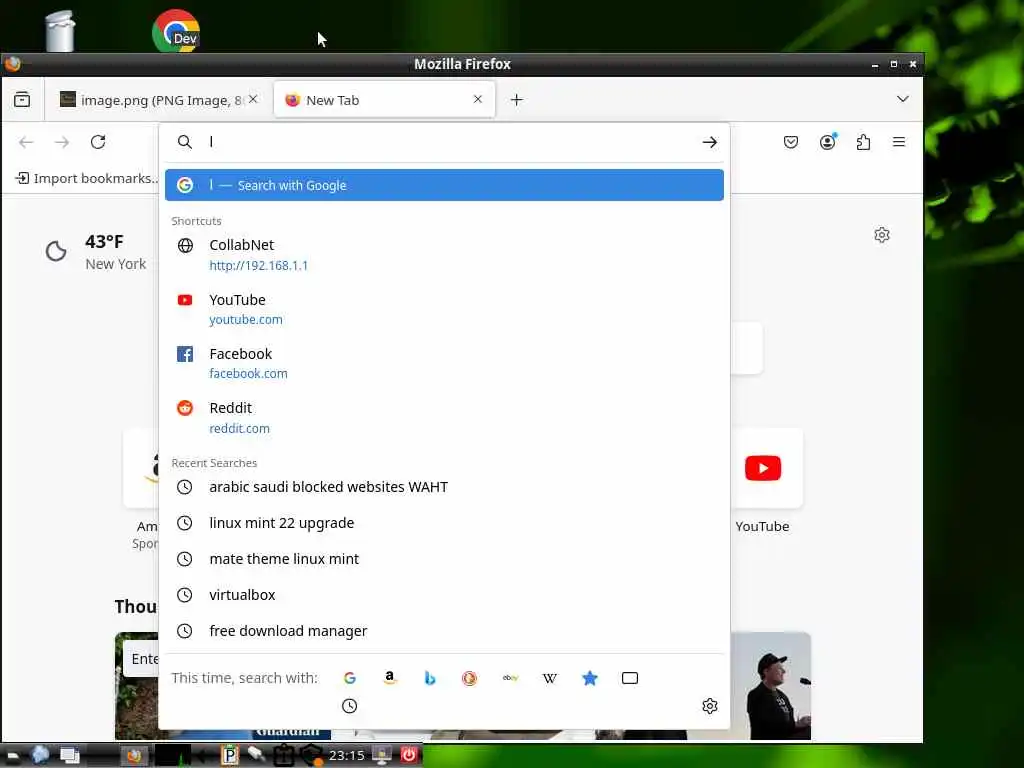
Task: Open the Firefox application hamburger menu
Action: click(899, 142)
